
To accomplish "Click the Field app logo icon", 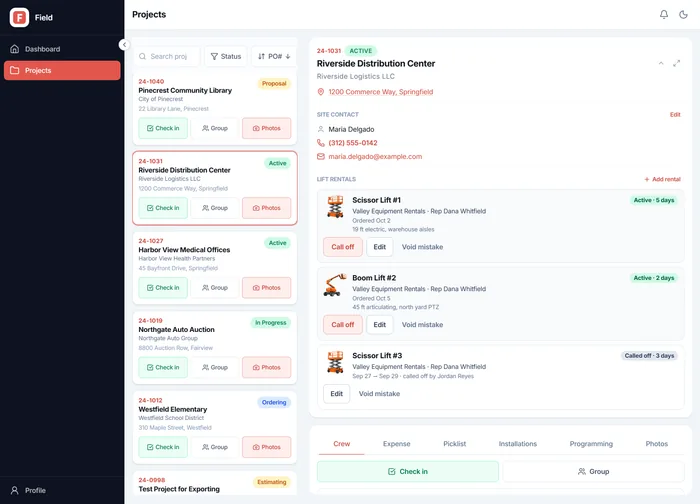I will click(19, 17).
